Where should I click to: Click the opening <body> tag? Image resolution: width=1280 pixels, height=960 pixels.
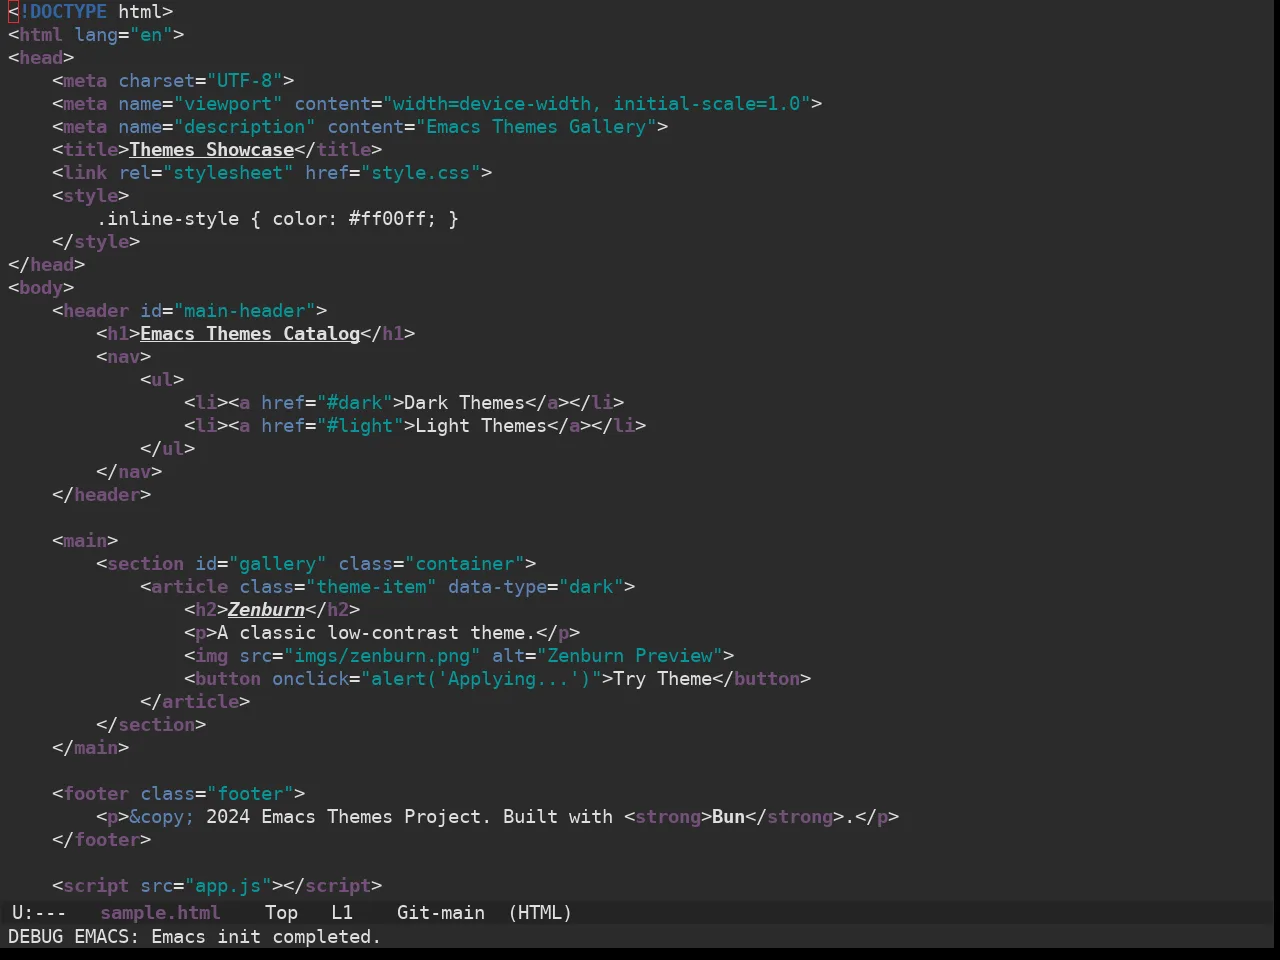41,288
